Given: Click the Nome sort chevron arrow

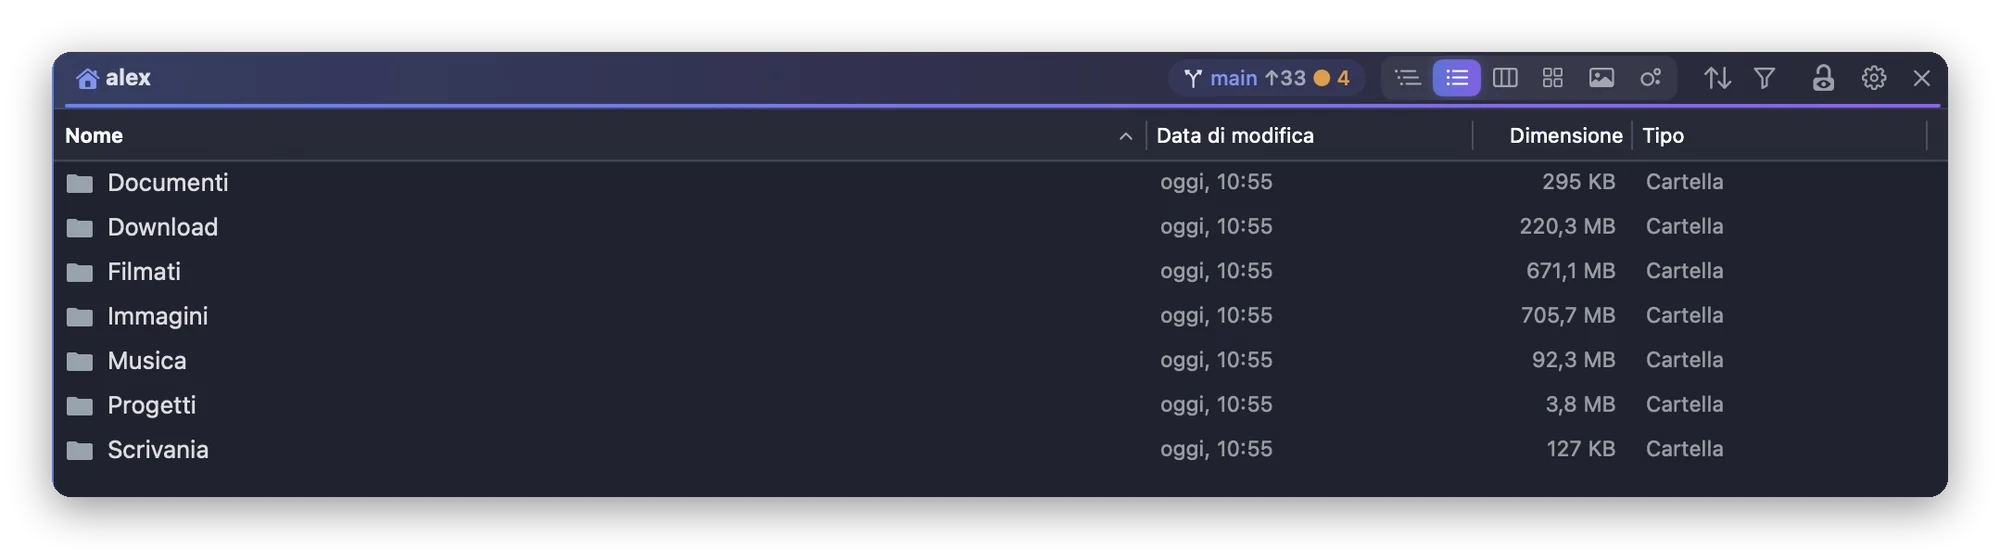Looking at the screenshot, I should click(x=1125, y=136).
